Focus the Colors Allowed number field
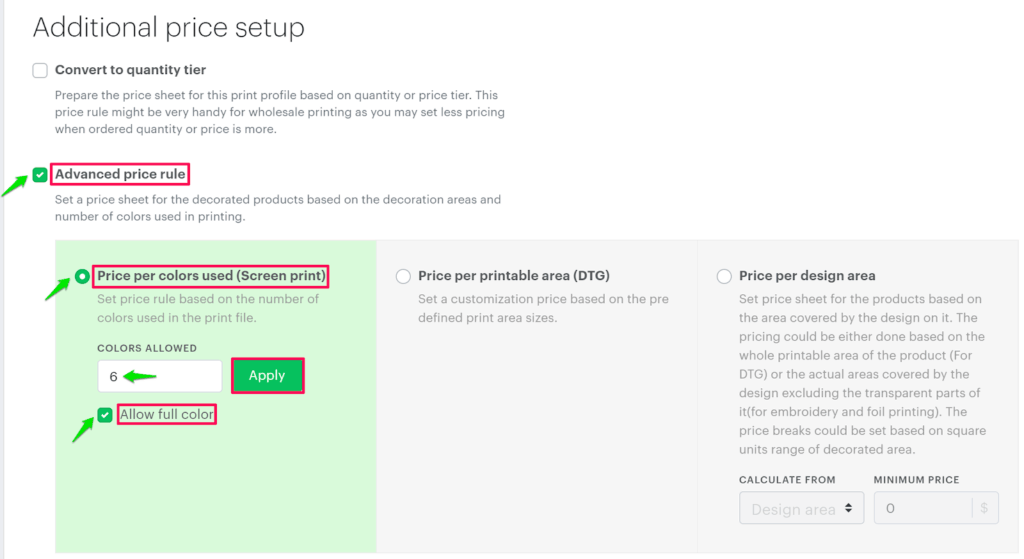This screenshot has height=559, width=1024. coord(160,376)
